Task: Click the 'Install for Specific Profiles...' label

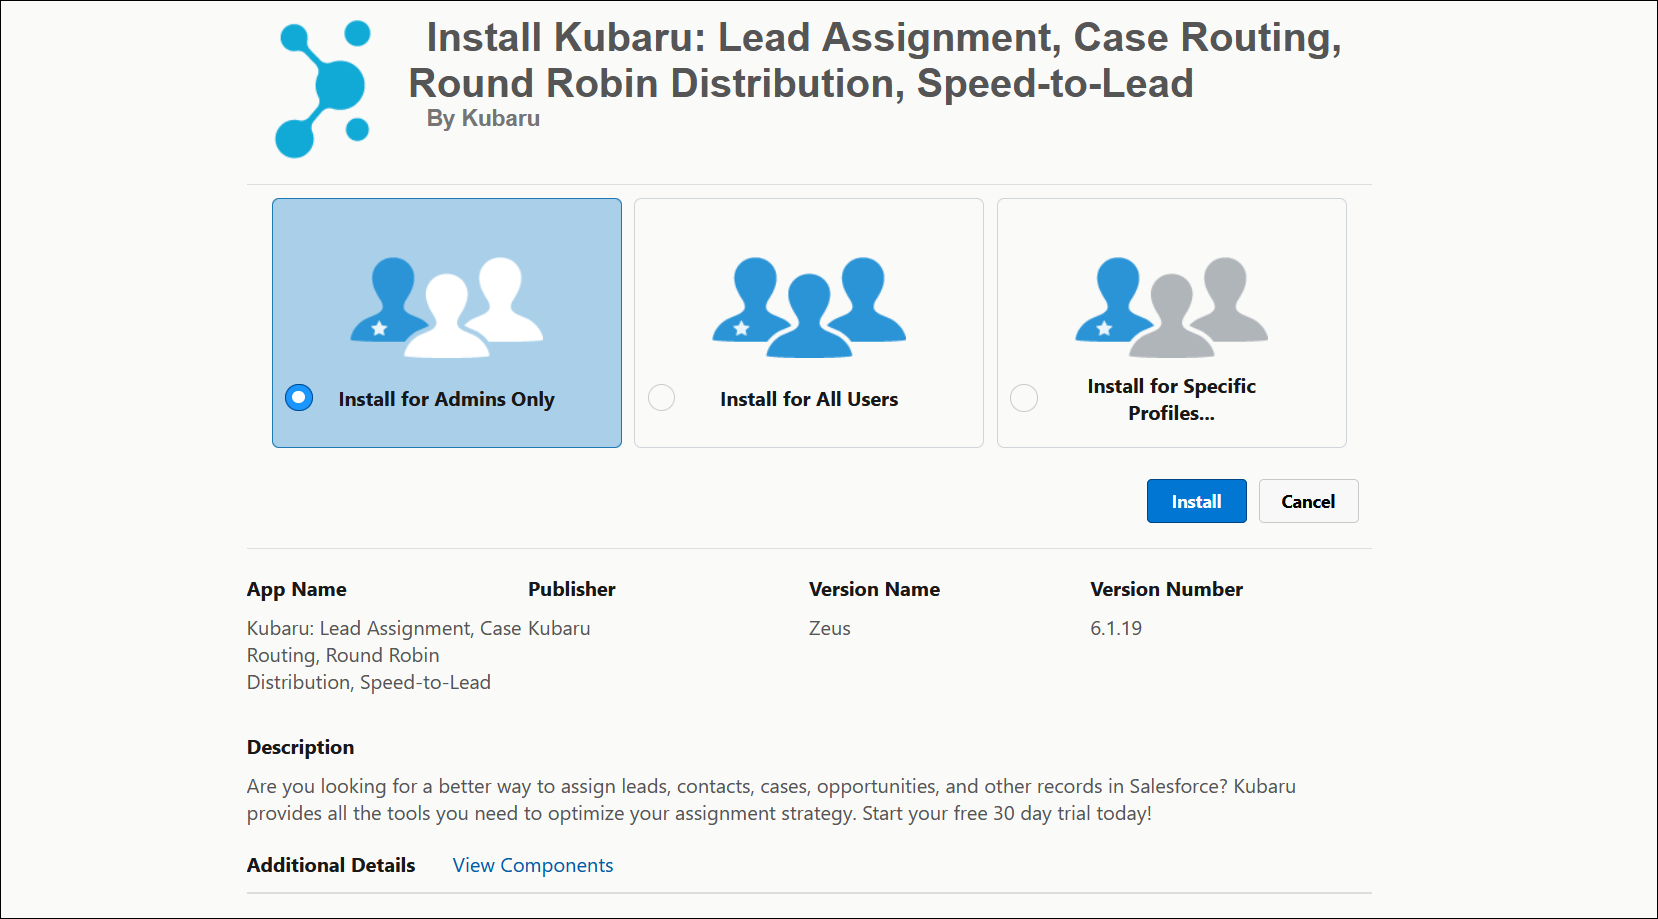Action: point(1172,399)
